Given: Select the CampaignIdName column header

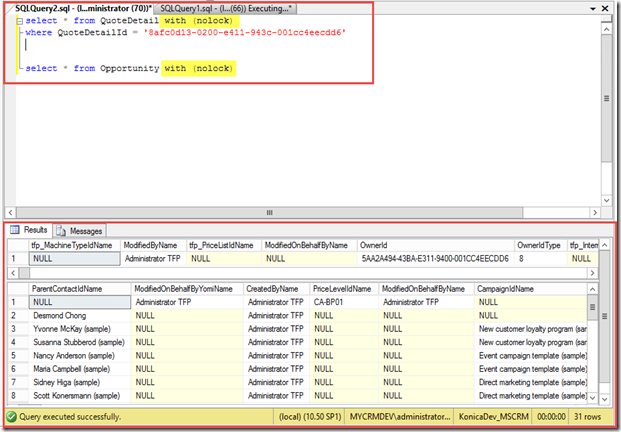Looking at the screenshot, I should click(531, 289).
